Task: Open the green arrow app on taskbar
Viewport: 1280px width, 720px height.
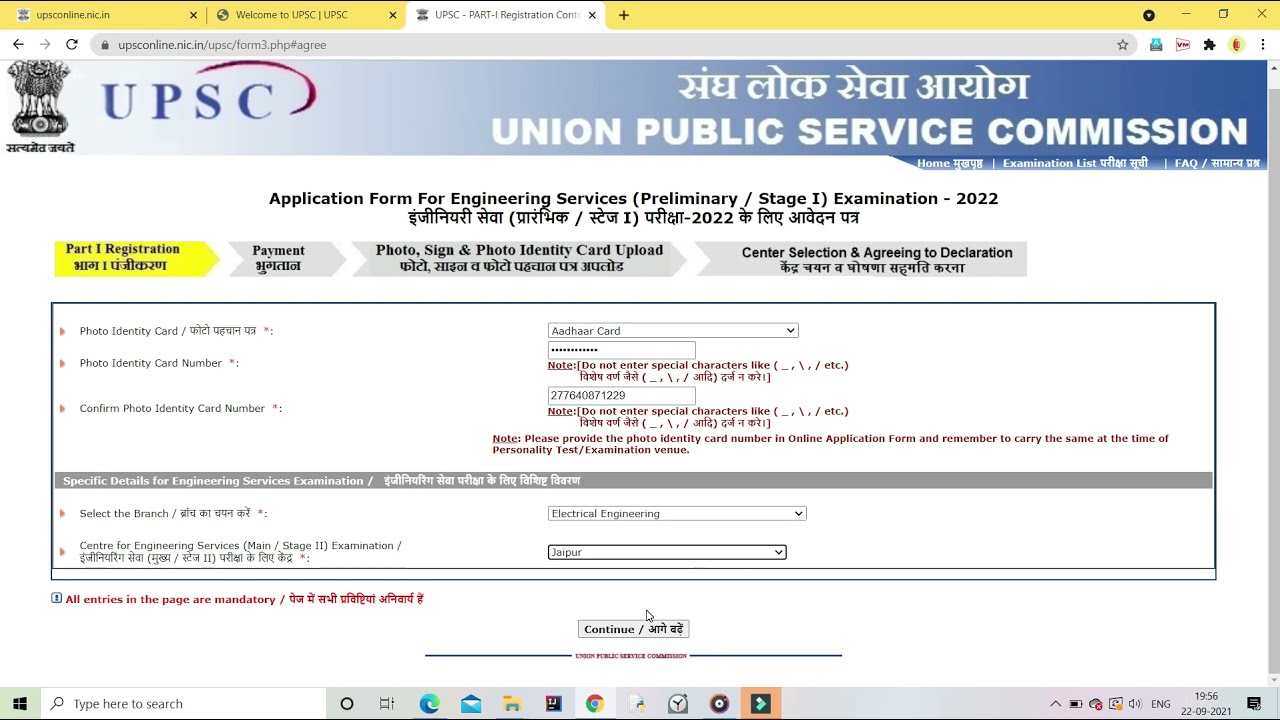Action: (x=761, y=703)
